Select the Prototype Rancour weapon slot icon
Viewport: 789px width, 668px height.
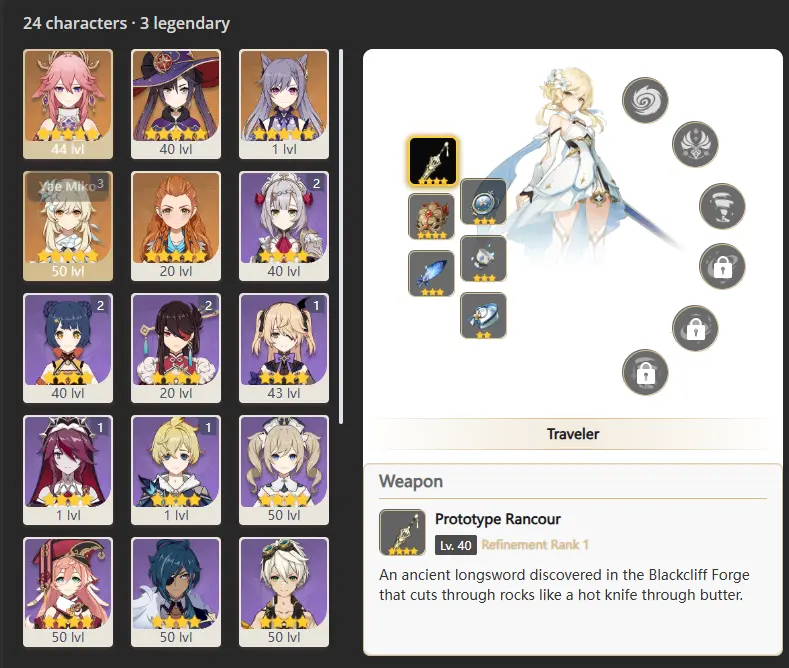(433, 161)
